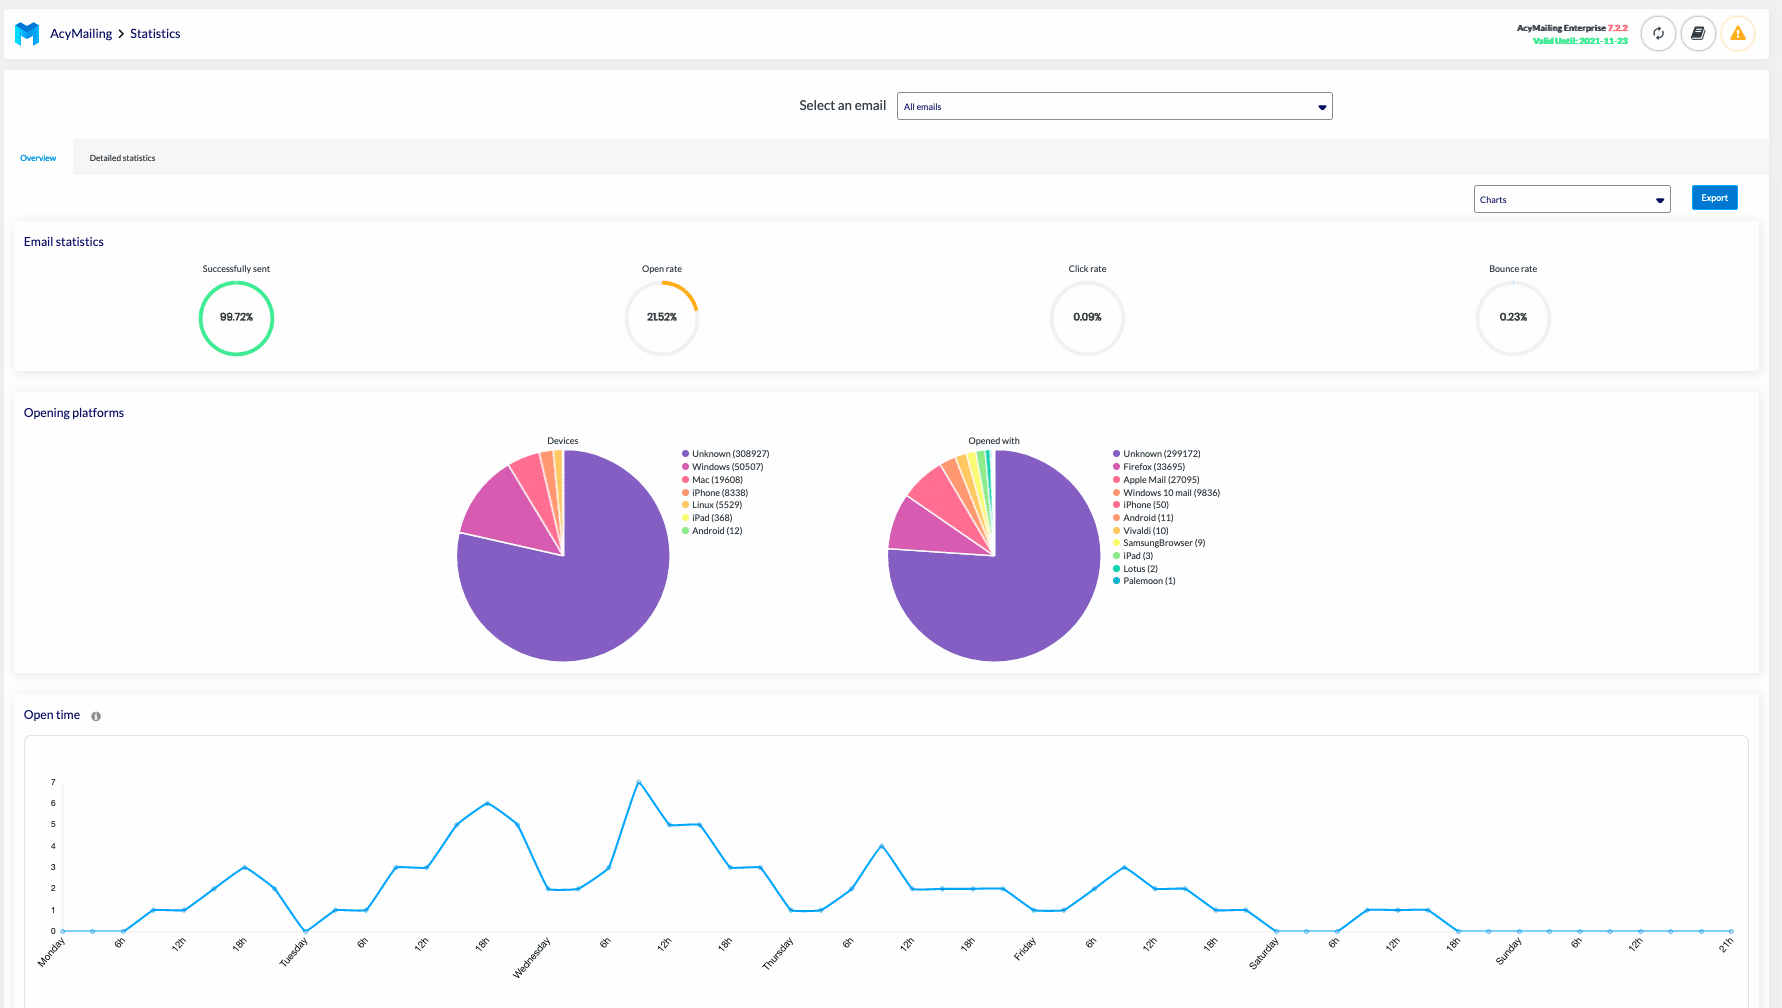
Task: Click the large purple Devices pie slice
Action: point(580,600)
